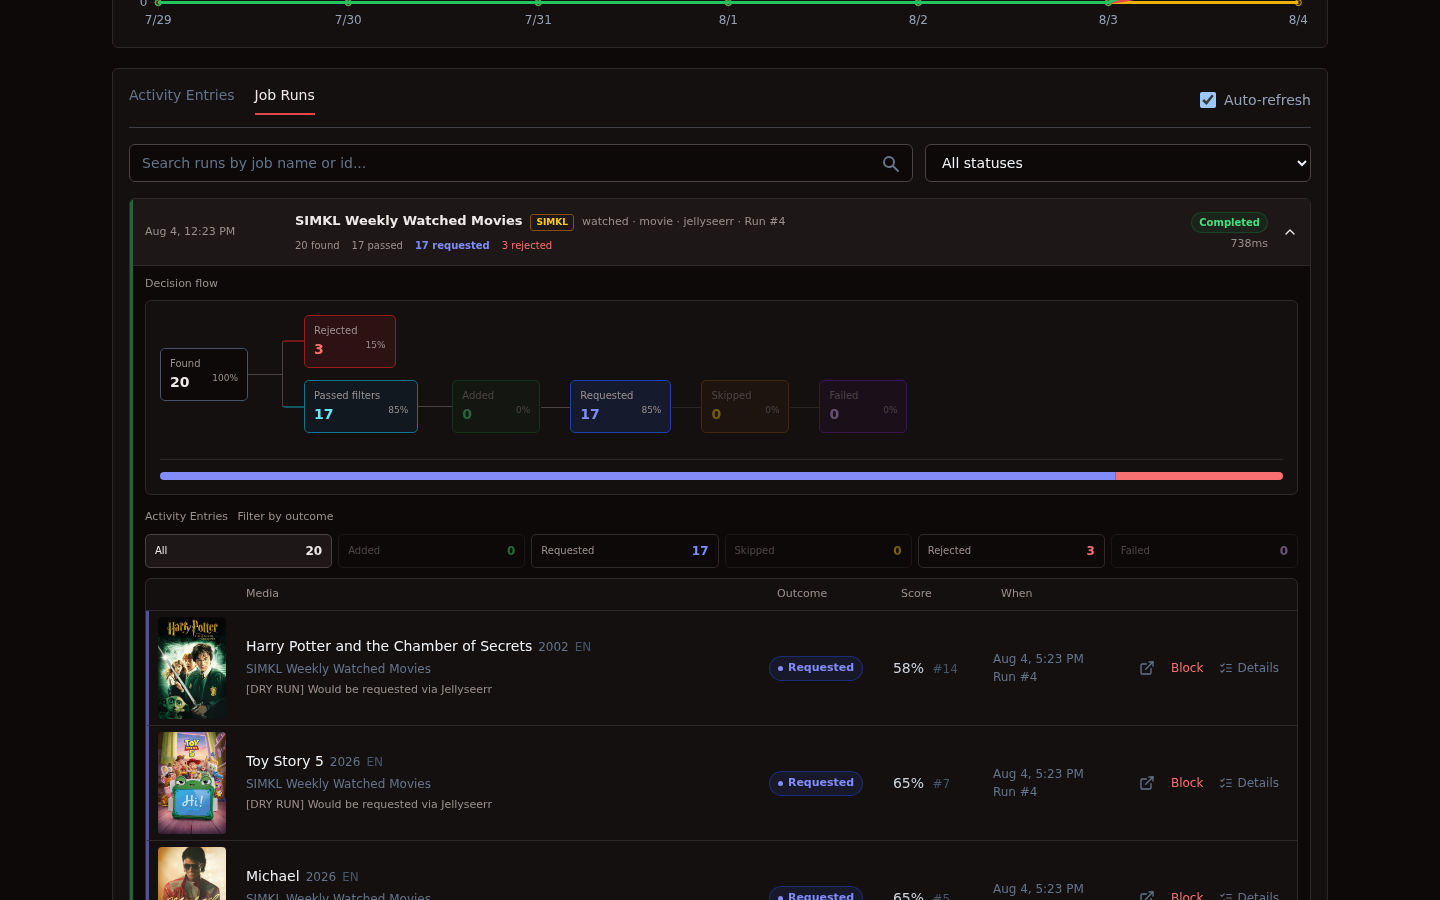Screen dimensions: 1440x900
Task: Click the Completed status badge
Action: click(x=1229, y=222)
